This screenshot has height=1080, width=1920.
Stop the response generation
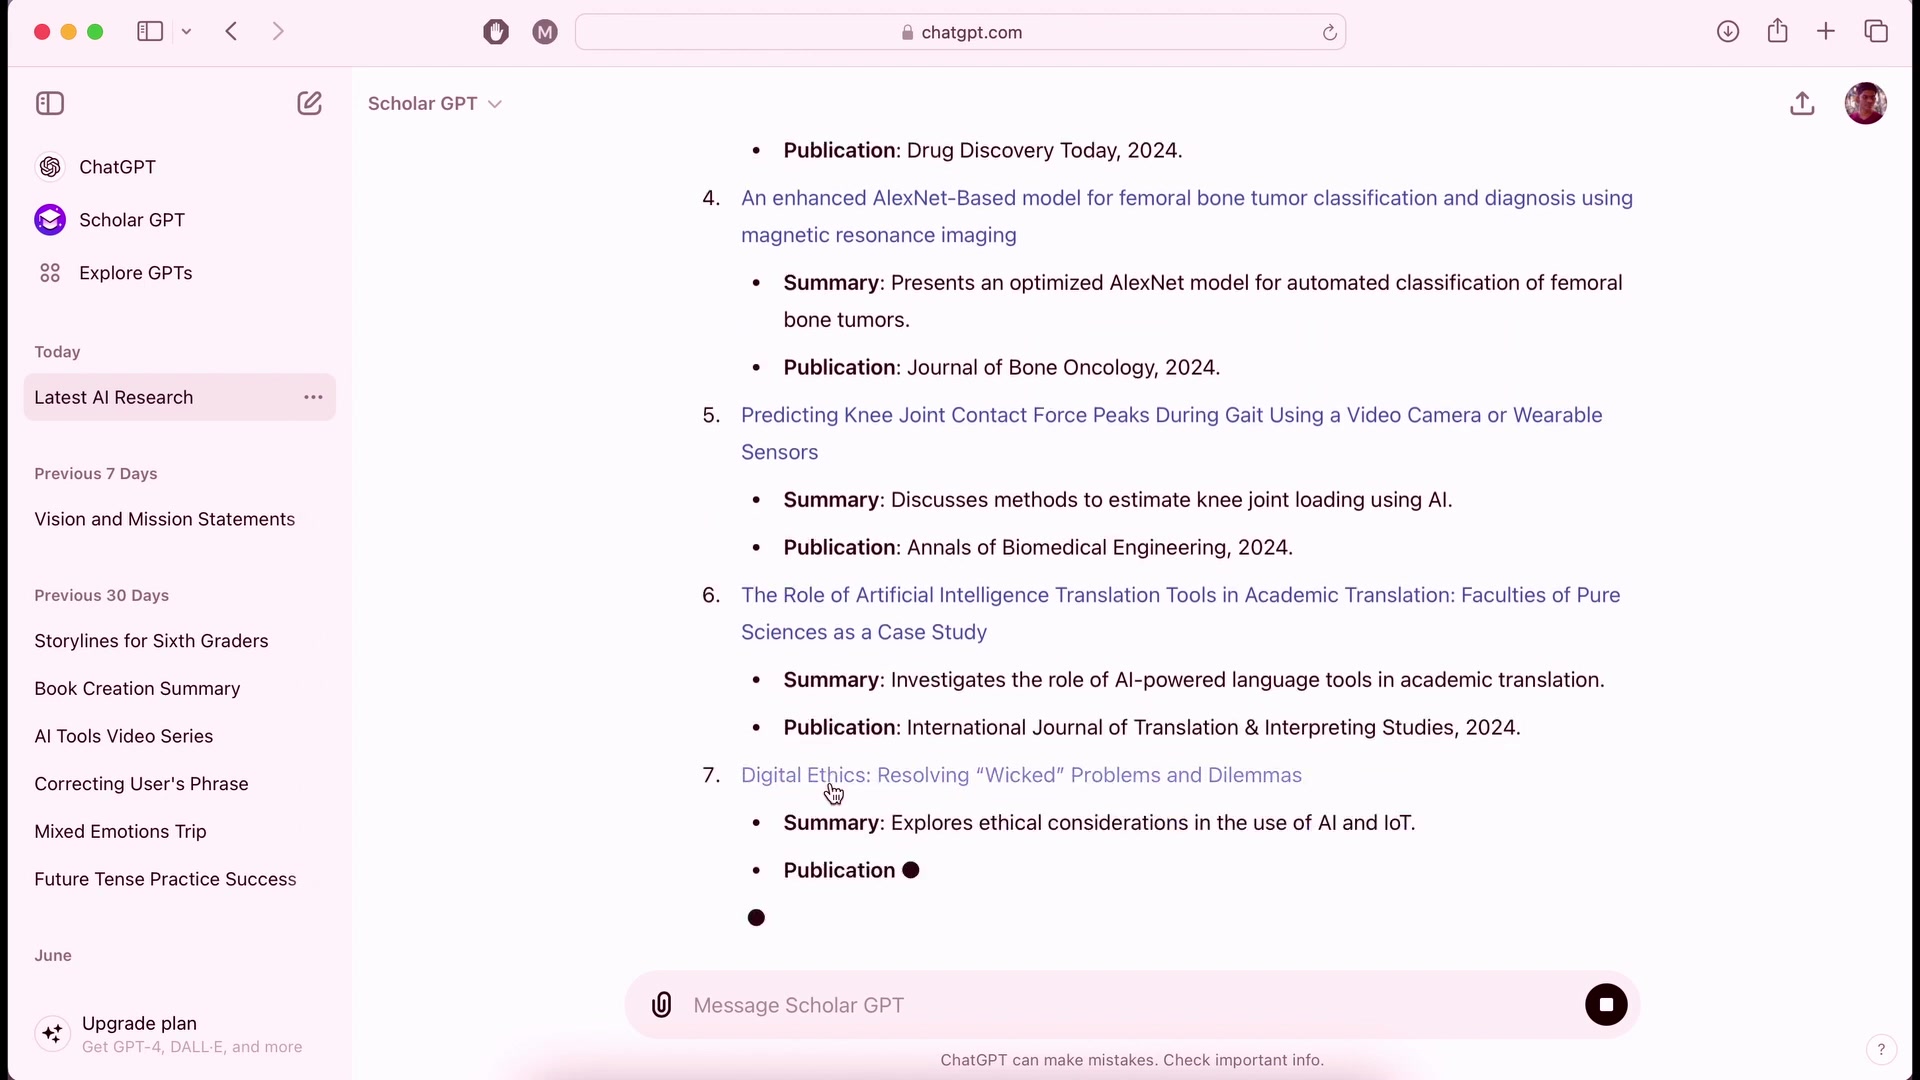click(1606, 1004)
